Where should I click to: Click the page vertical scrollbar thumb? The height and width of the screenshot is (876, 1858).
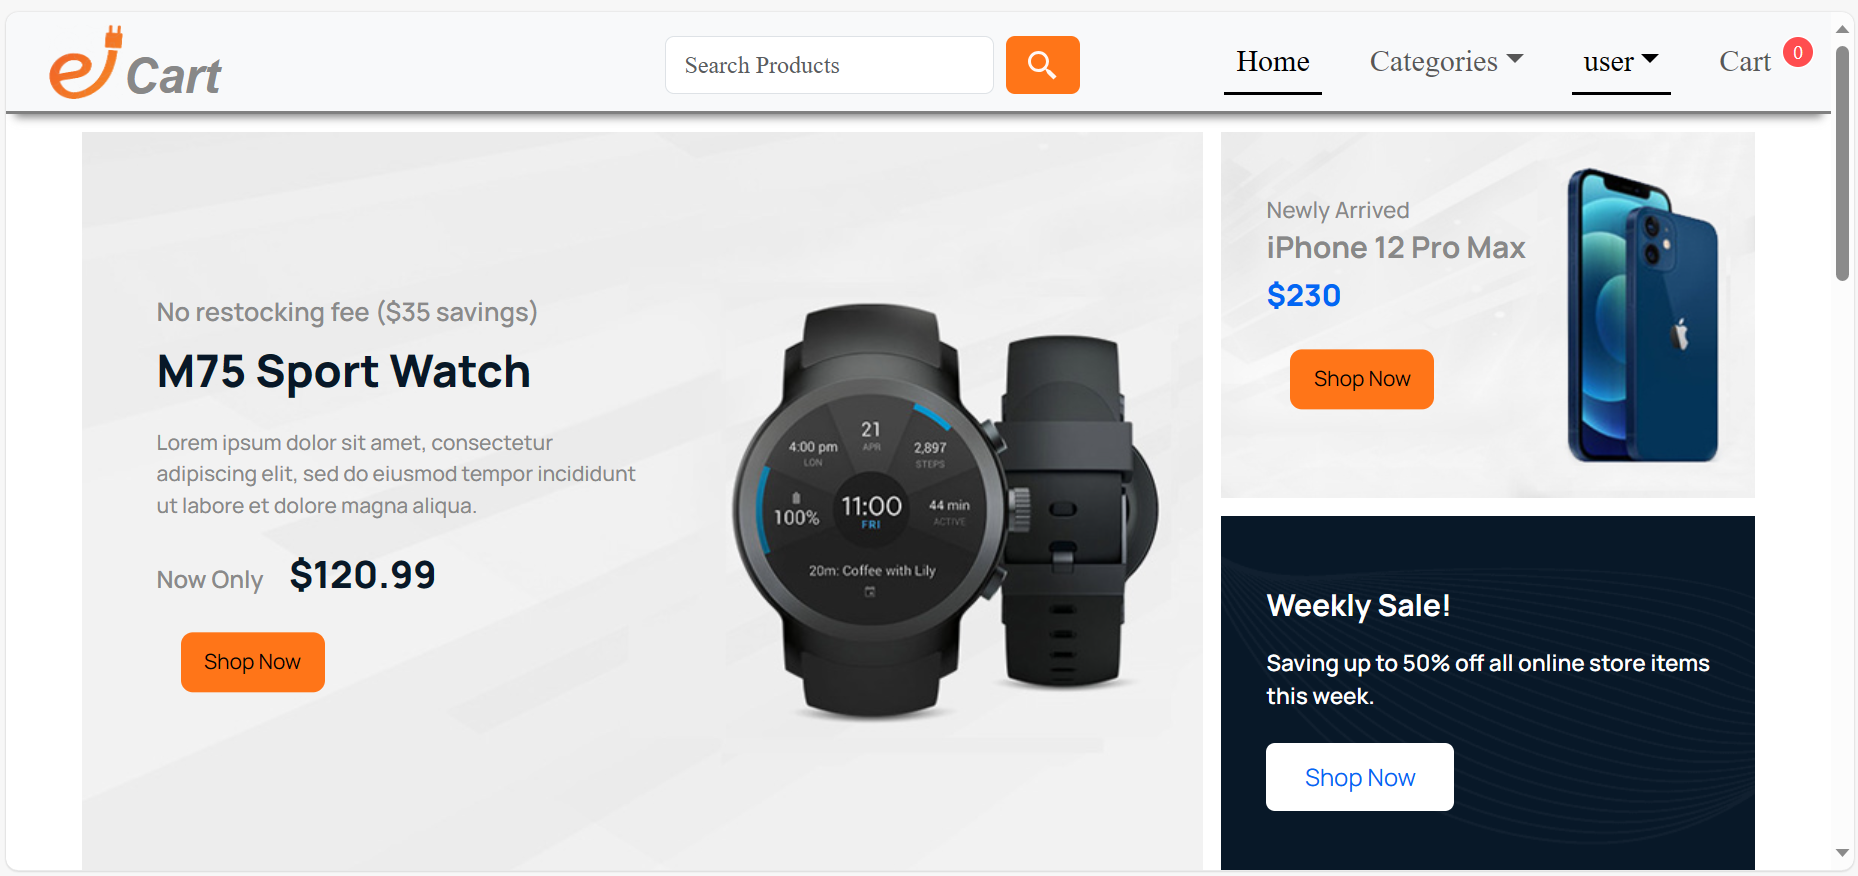[x=1842, y=163]
